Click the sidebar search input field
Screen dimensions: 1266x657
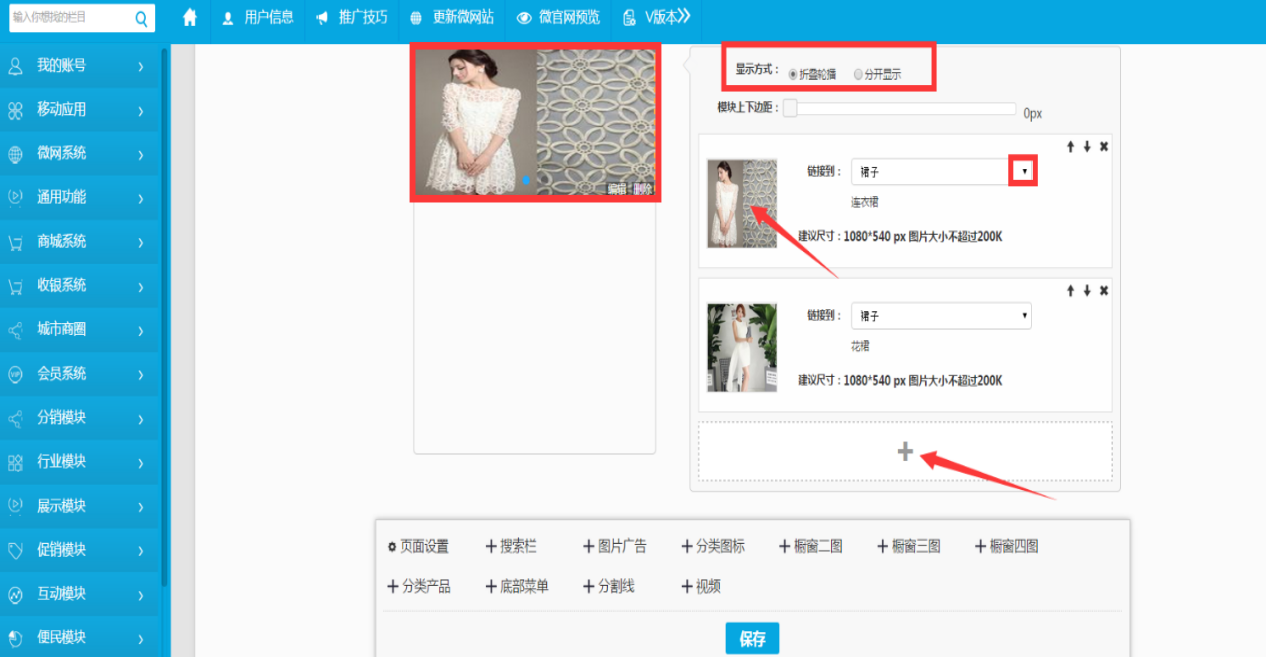click(70, 18)
